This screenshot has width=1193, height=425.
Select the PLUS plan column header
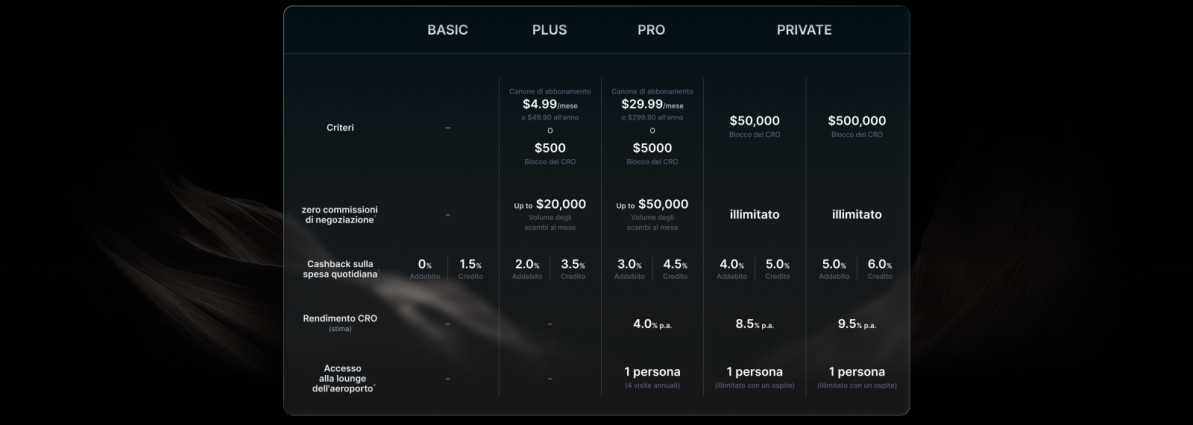[x=549, y=30]
